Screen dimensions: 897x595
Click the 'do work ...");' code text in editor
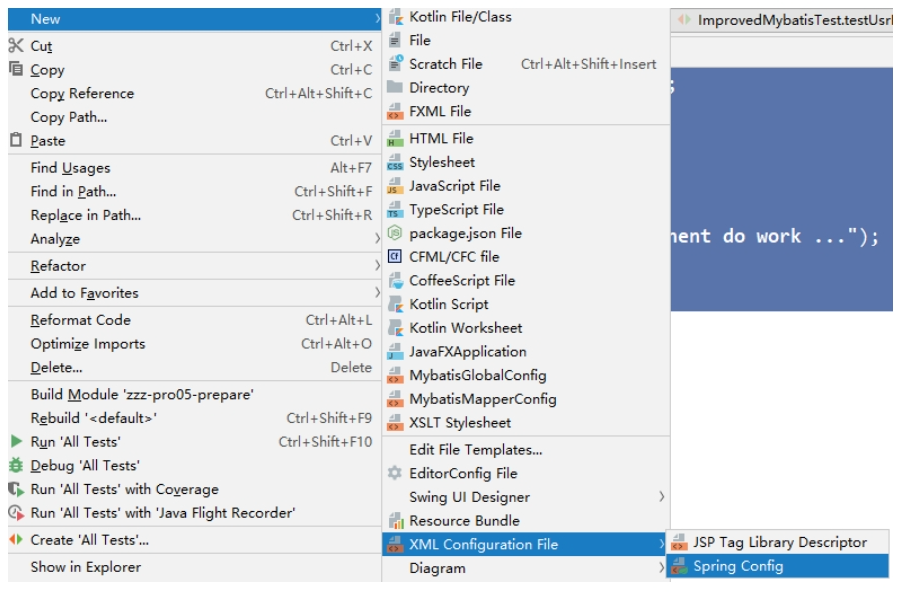(800, 236)
